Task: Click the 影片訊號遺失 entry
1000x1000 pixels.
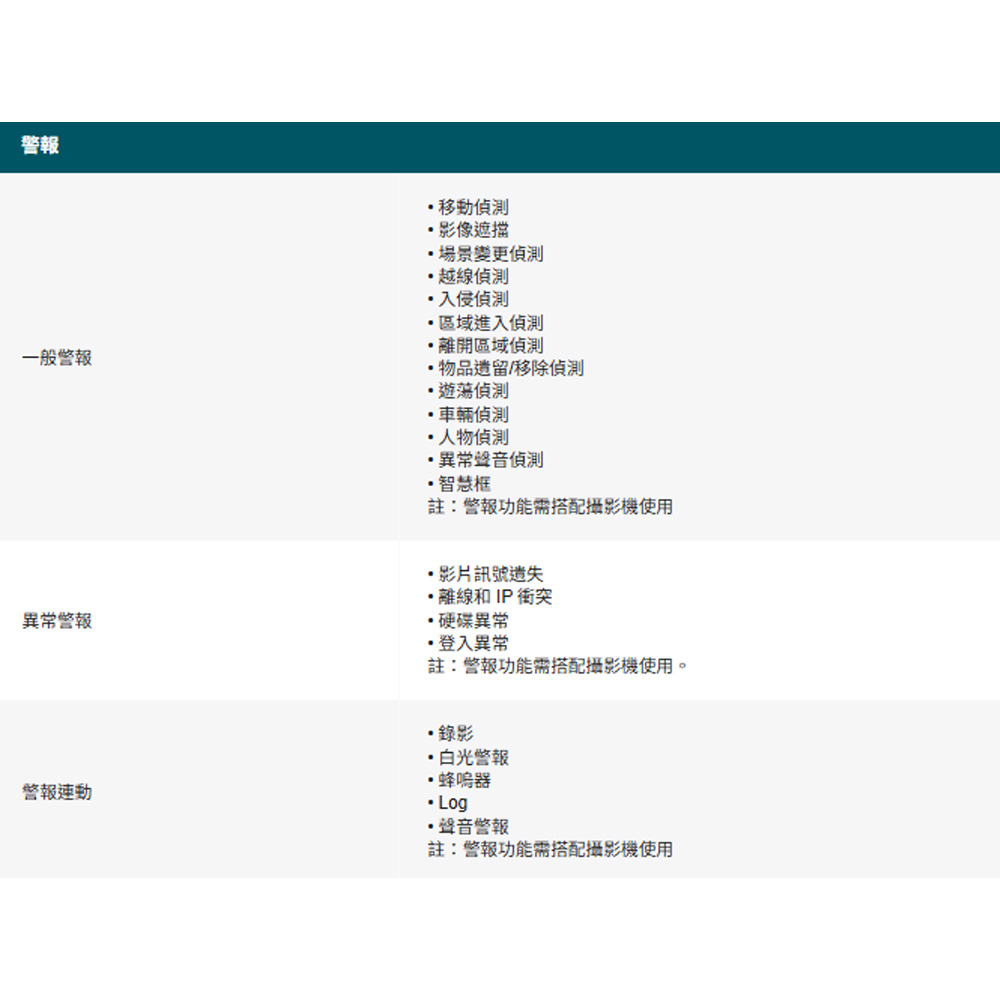Action: 490,574
